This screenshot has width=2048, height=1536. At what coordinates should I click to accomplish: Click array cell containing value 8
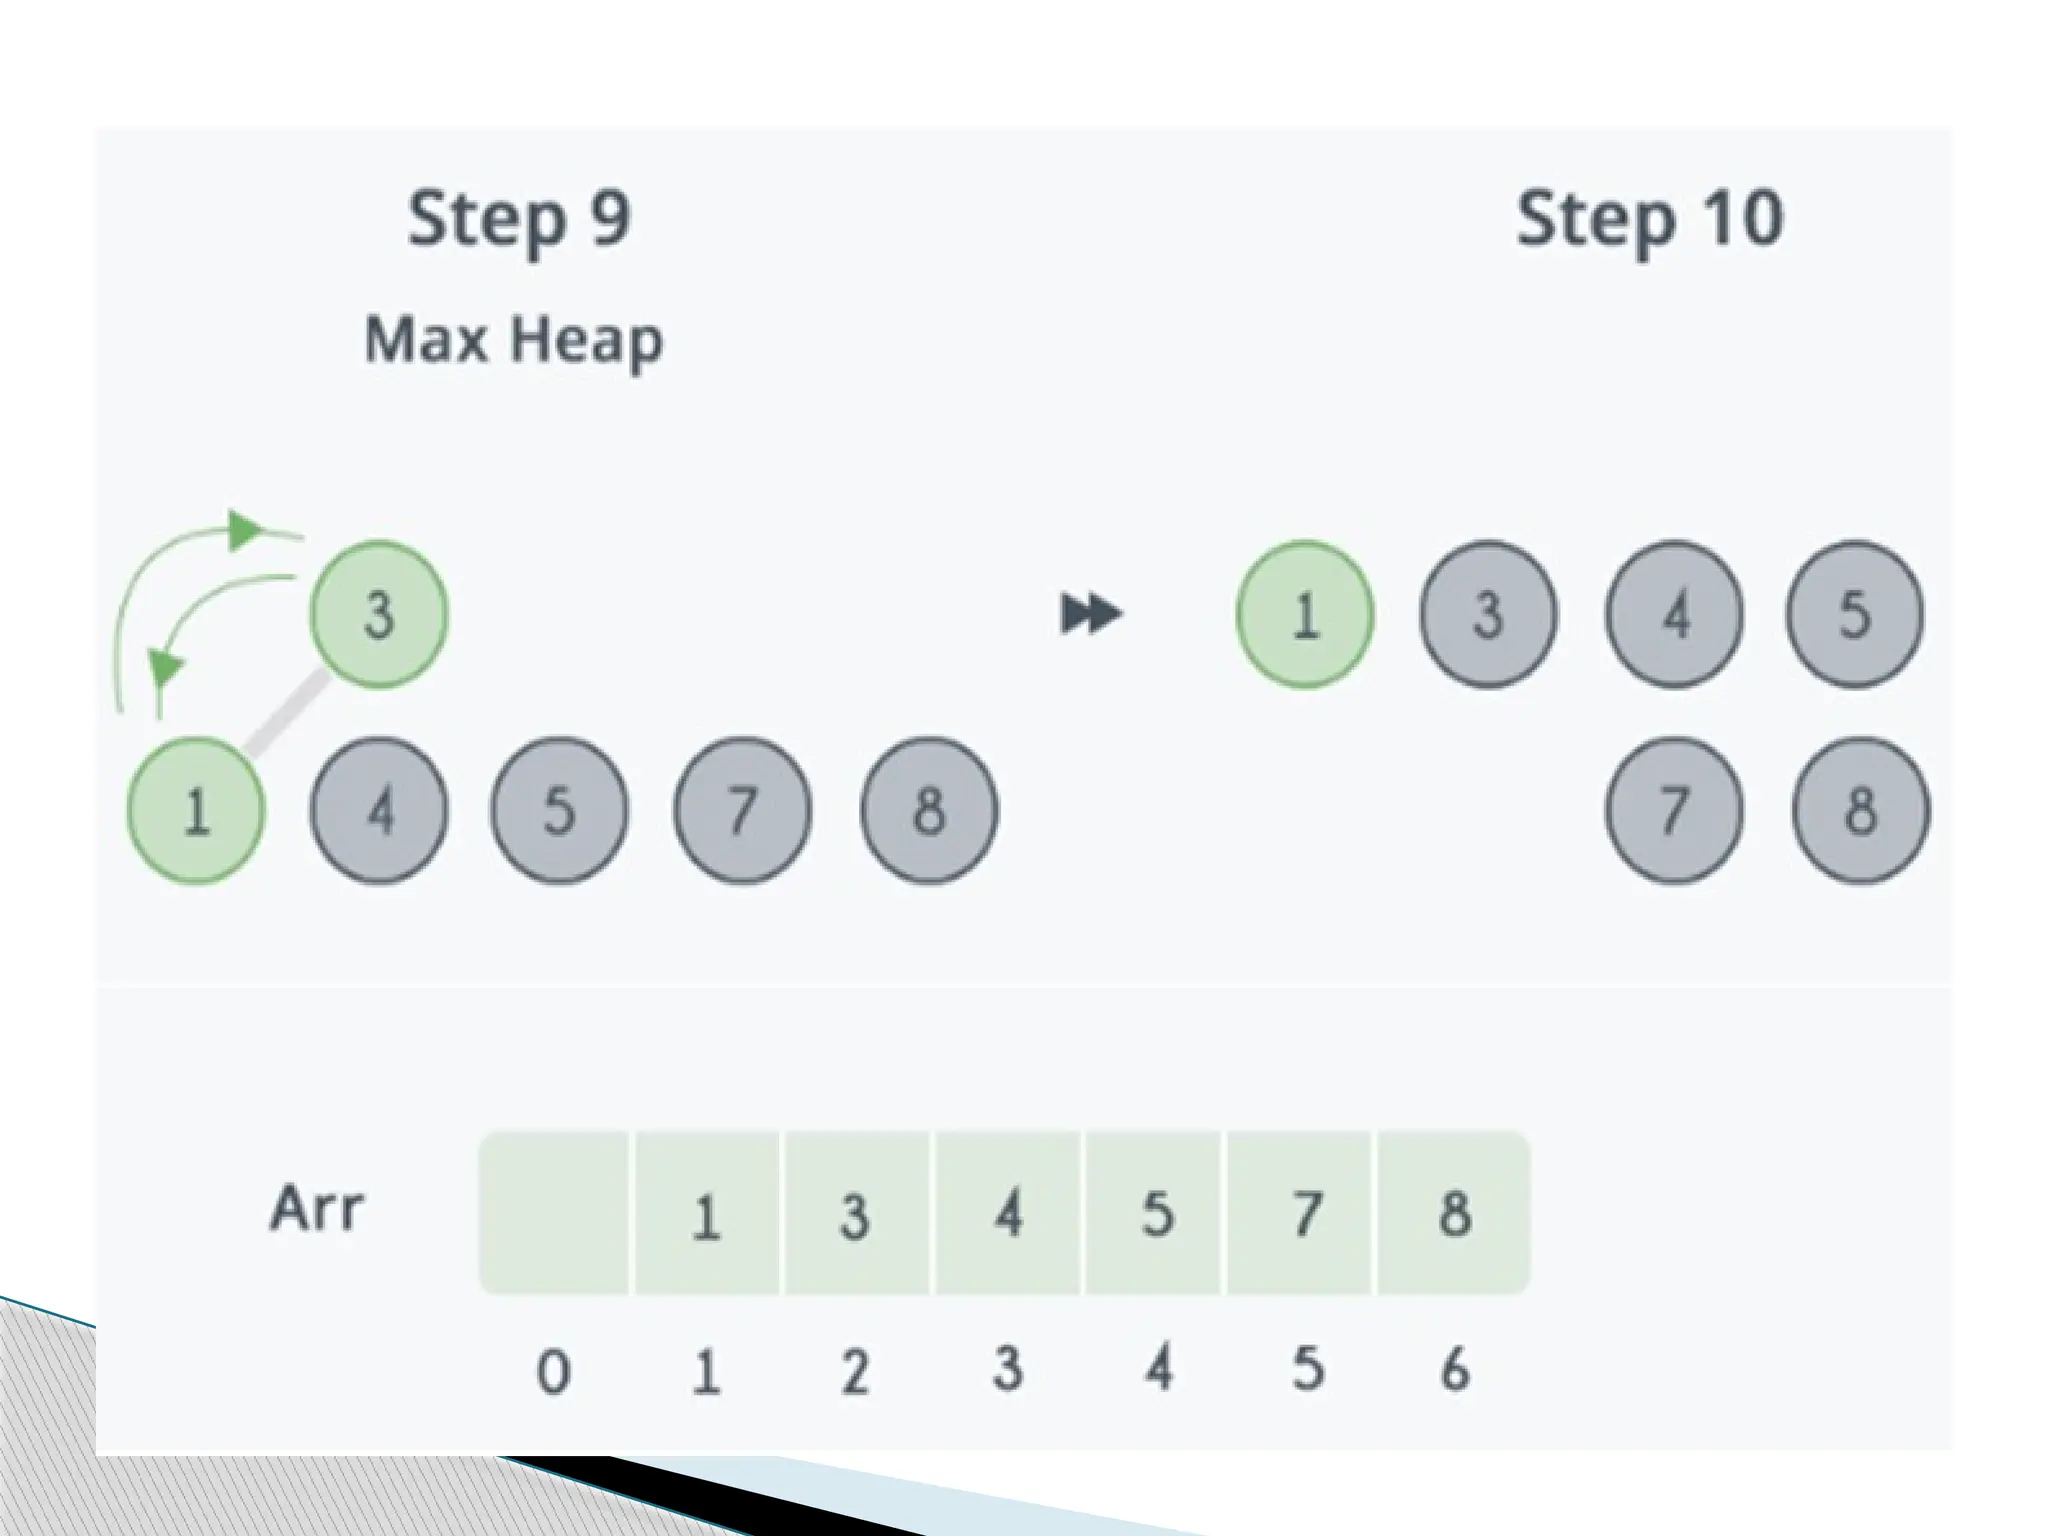(1454, 1213)
